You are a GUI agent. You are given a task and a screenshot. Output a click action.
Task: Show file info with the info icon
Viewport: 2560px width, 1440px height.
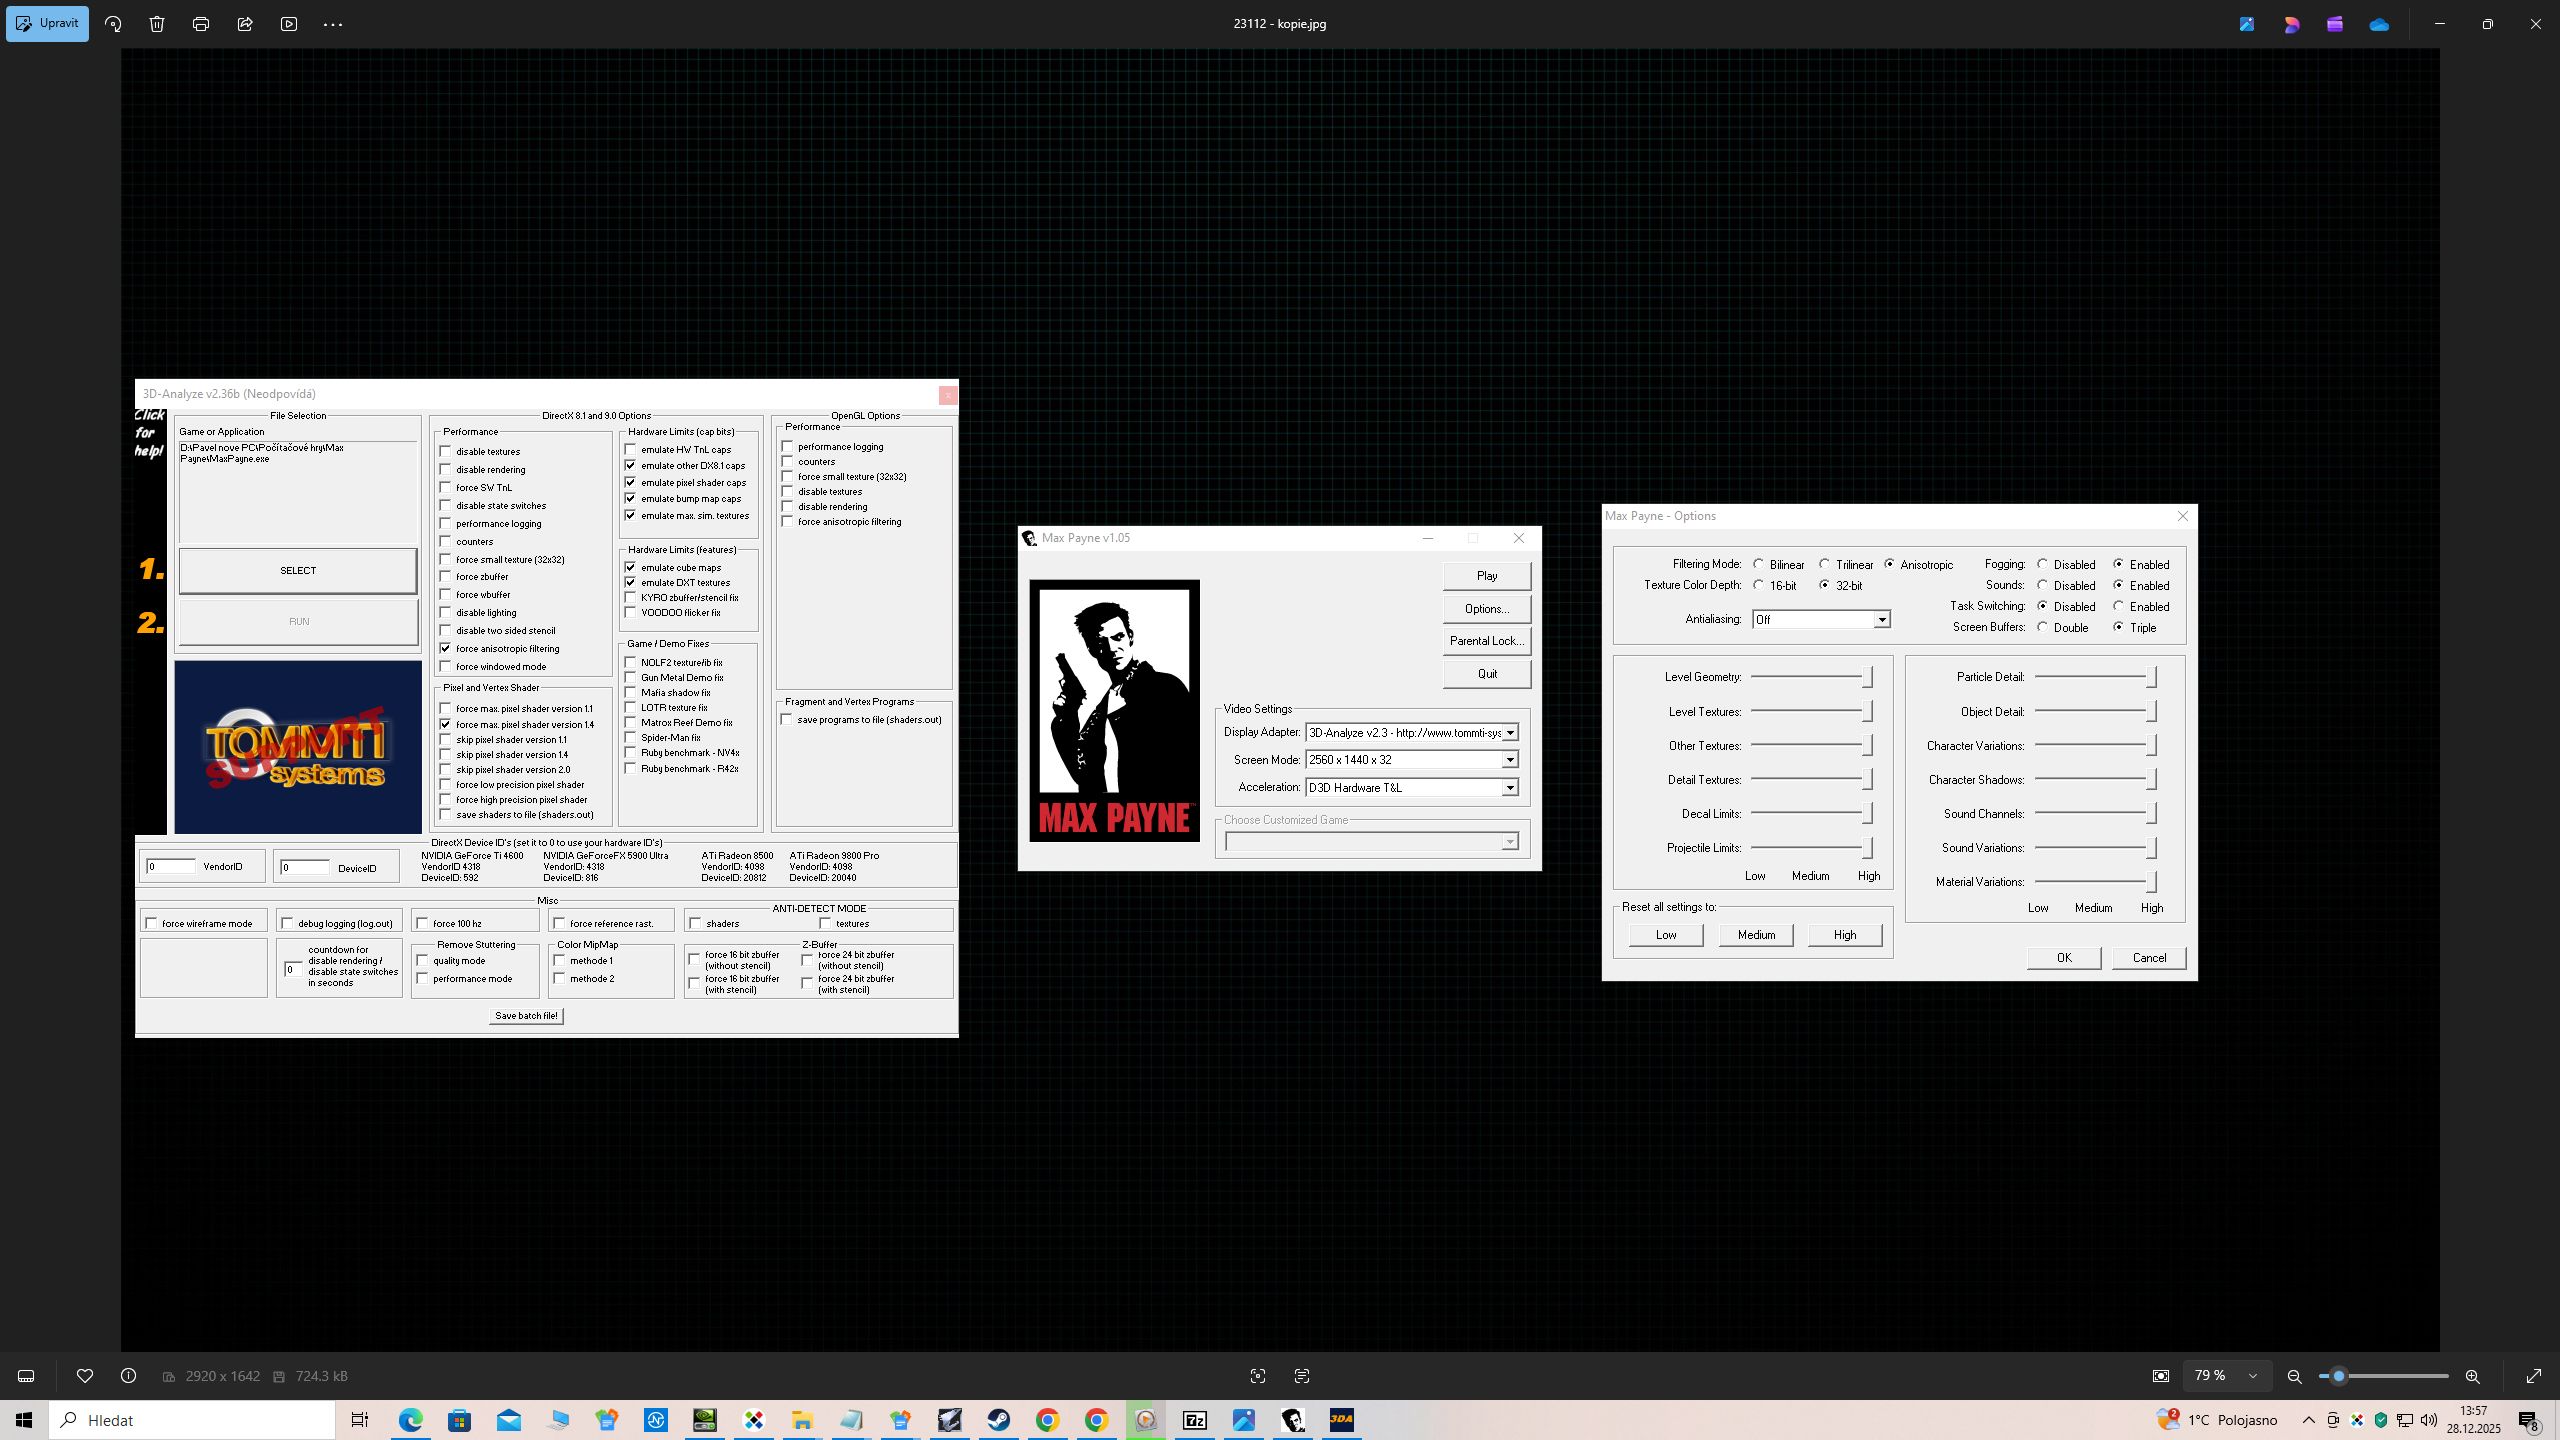click(x=128, y=1376)
